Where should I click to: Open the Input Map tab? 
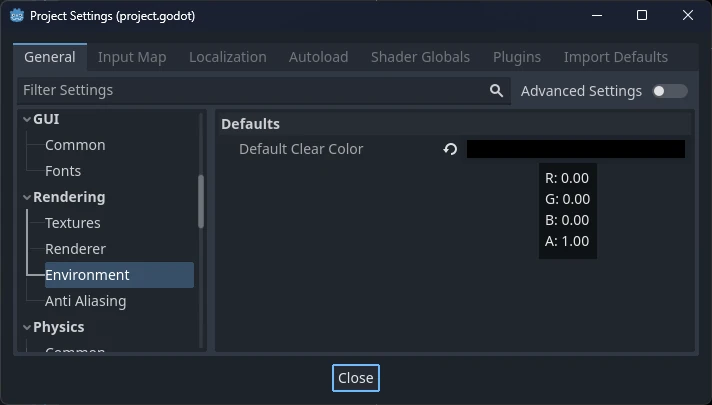click(x=132, y=57)
